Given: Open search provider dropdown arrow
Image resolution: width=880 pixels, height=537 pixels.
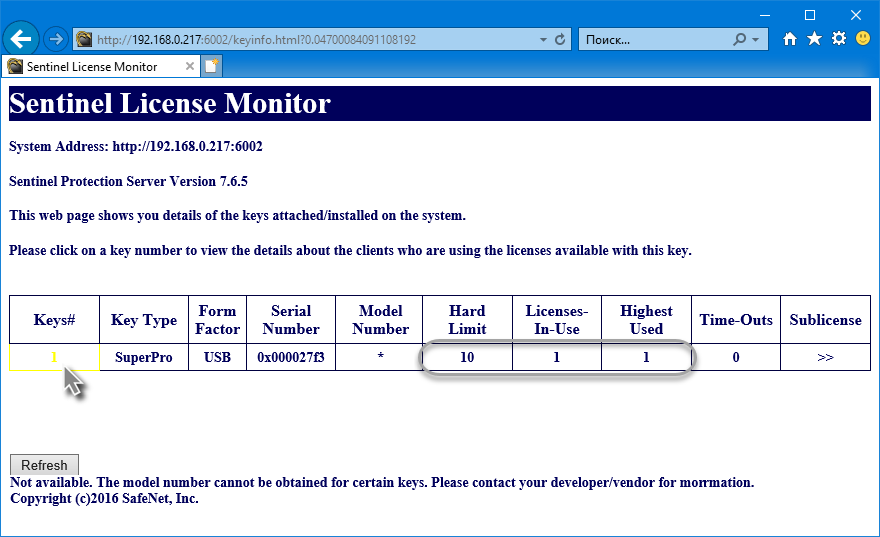Looking at the screenshot, I should click(755, 40).
